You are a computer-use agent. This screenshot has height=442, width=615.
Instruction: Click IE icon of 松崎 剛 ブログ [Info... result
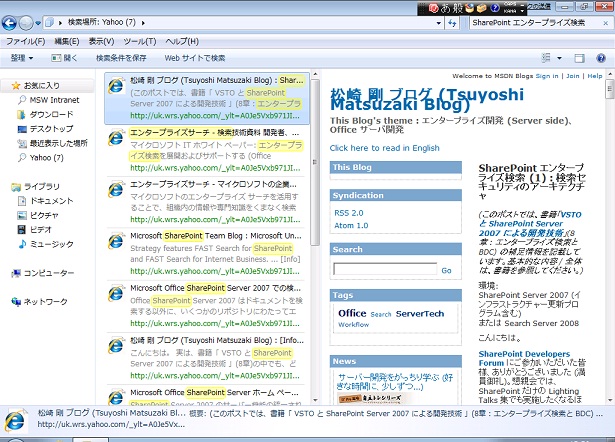pyautogui.click(x=116, y=346)
